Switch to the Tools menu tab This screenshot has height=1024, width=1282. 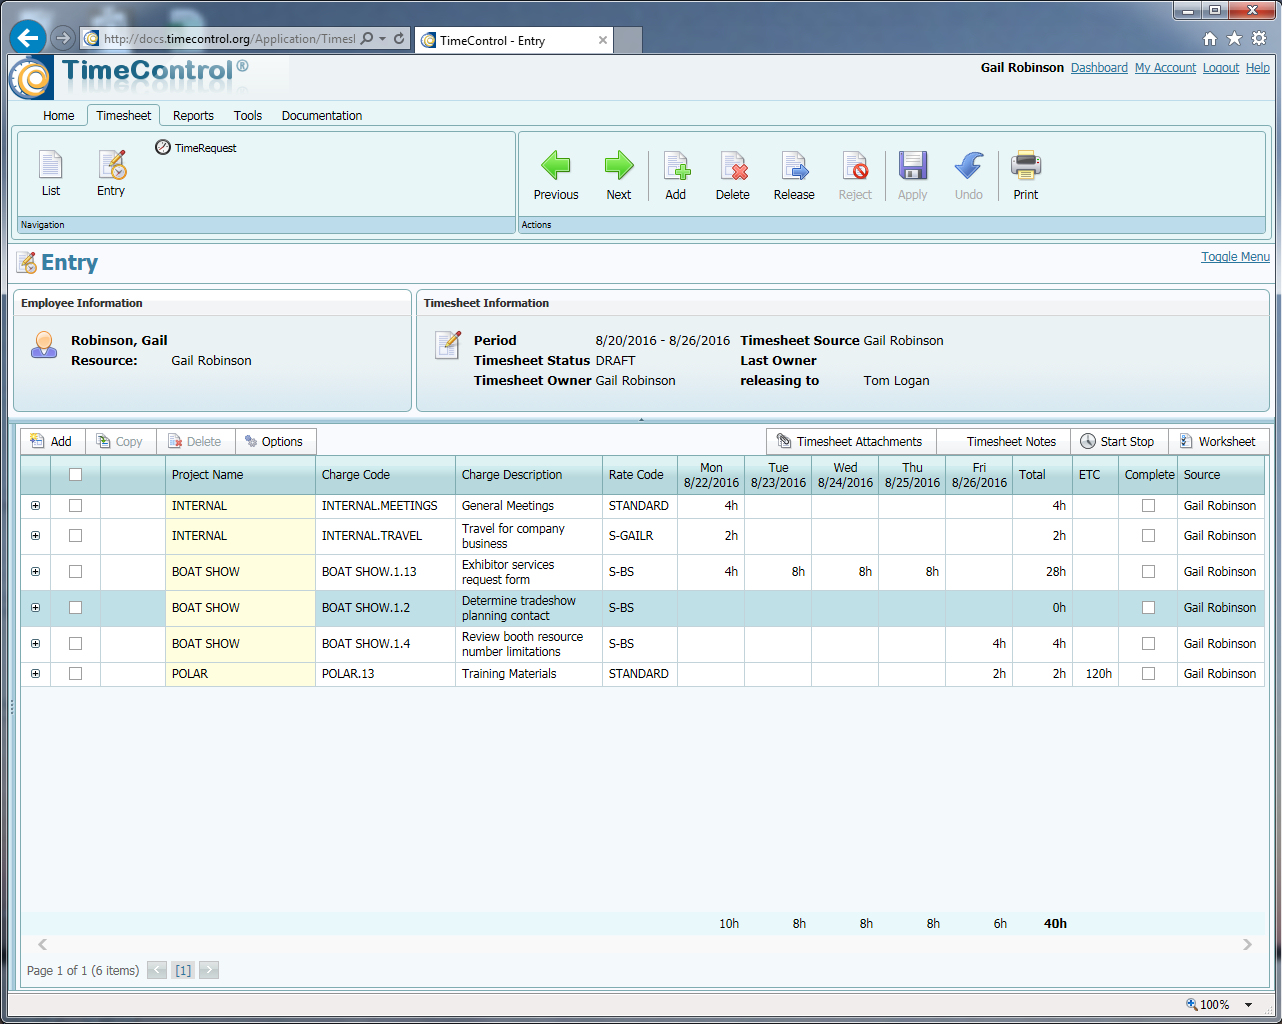248,116
